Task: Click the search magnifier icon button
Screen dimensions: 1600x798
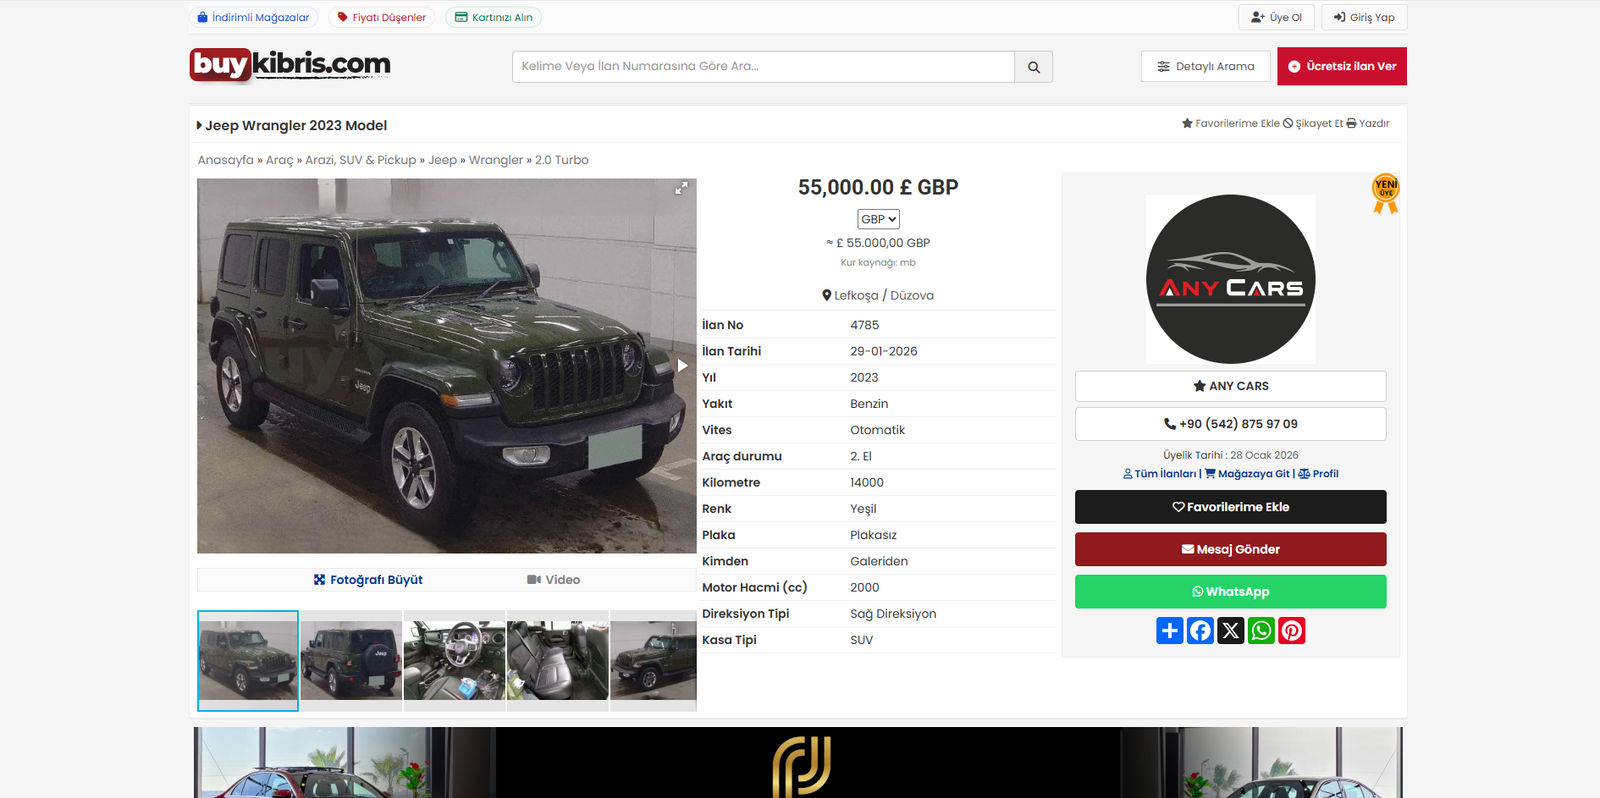Action: click(x=1033, y=67)
